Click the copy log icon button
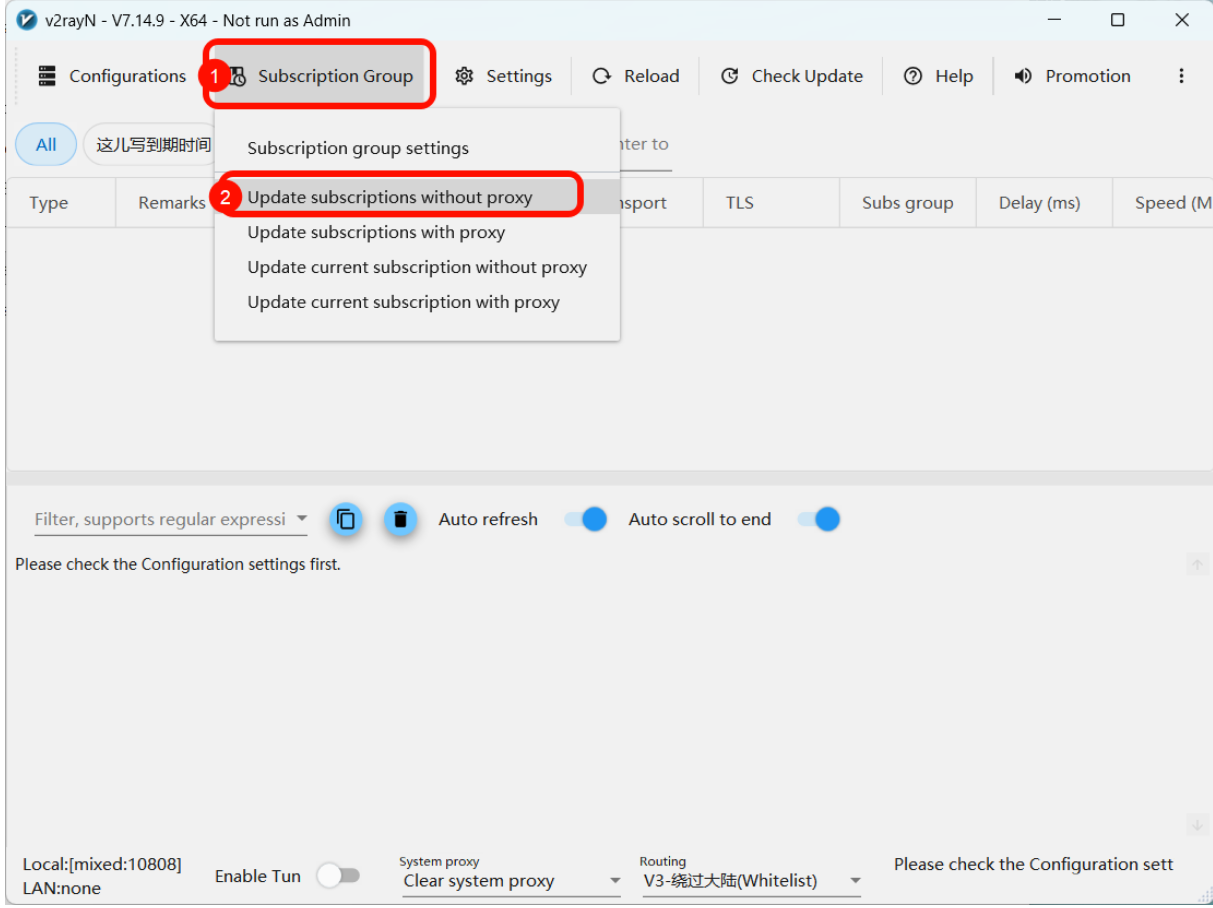The width and height of the screenshot is (1213, 908). tap(346, 519)
